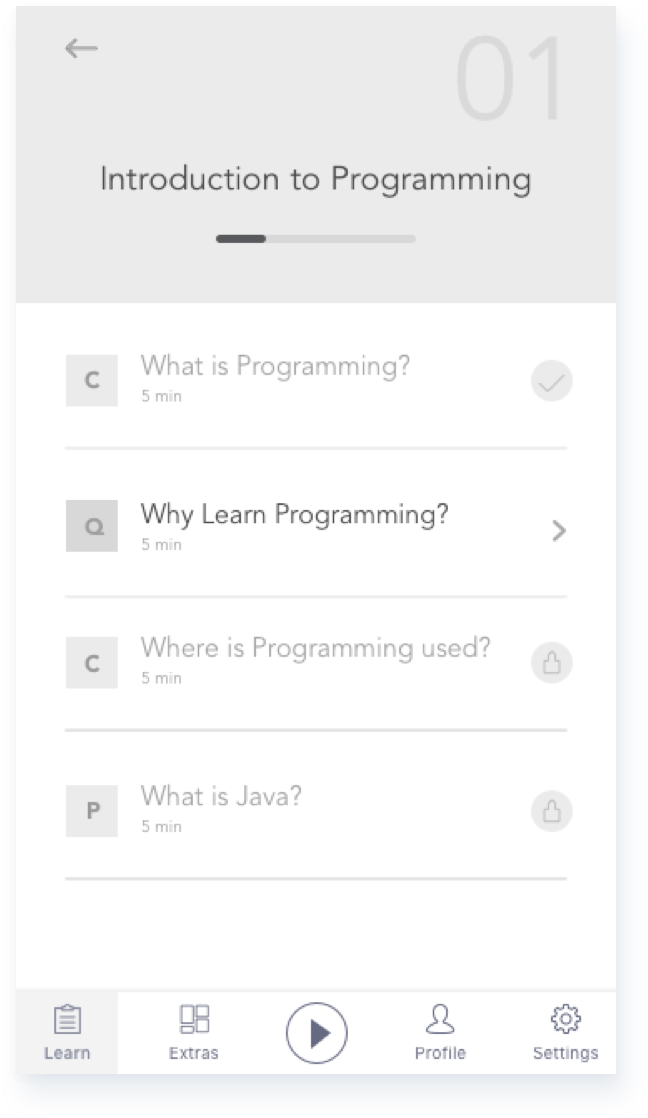Screen dimensions: 648x1118
Task: Open the Extras section icon
Action: click(192, 1020)
